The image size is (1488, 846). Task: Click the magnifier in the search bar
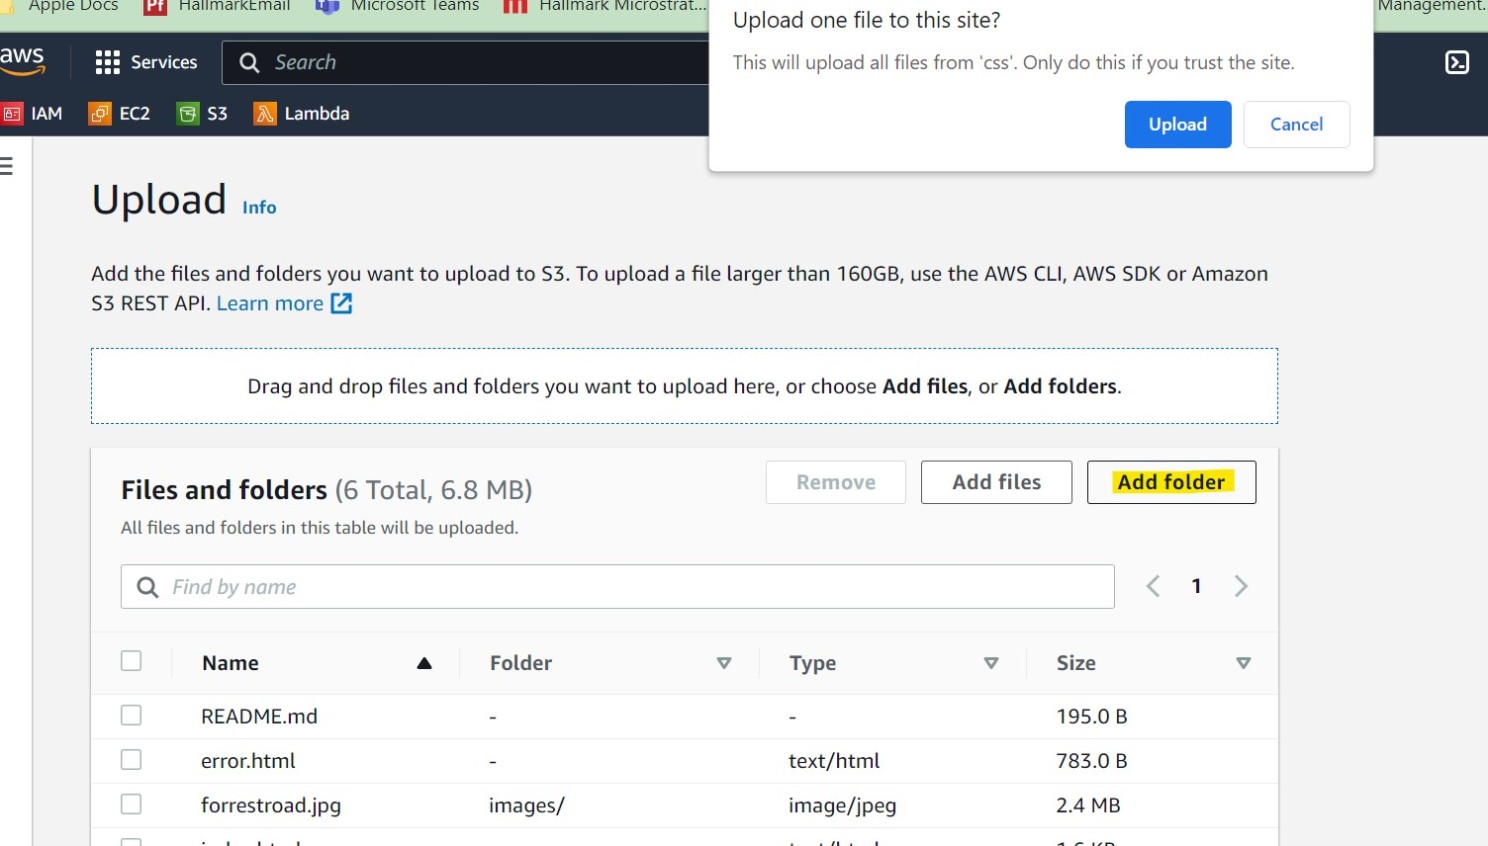pos(249,62)
